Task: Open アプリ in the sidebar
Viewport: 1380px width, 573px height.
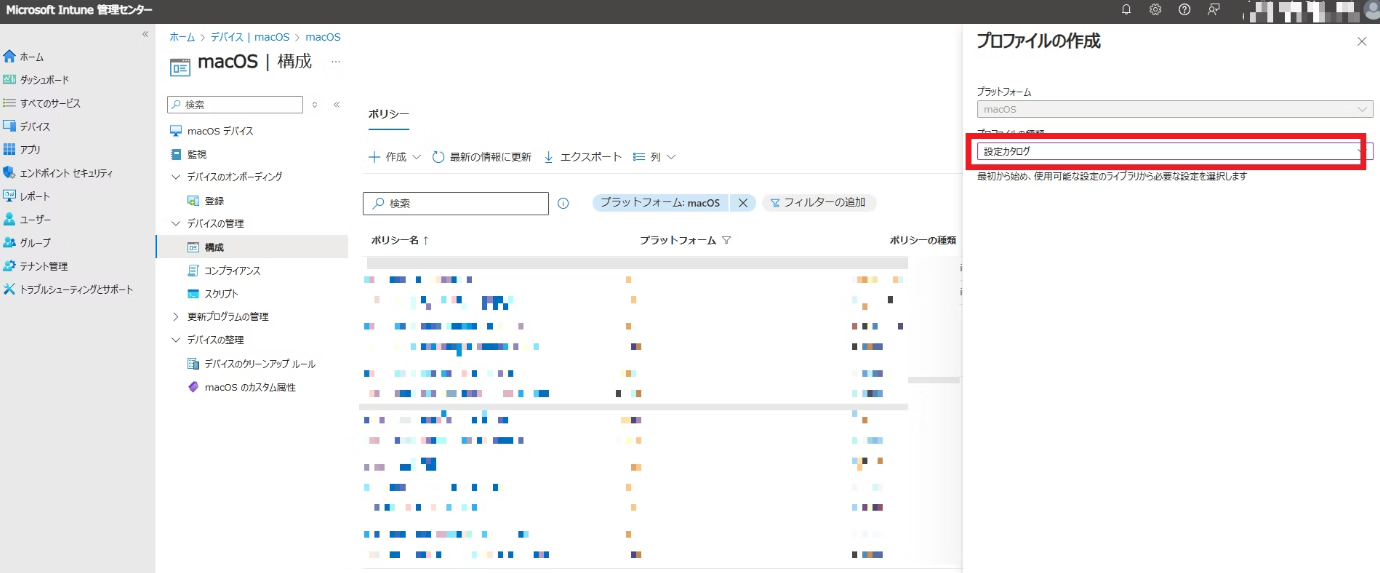Action: point(22,150)
